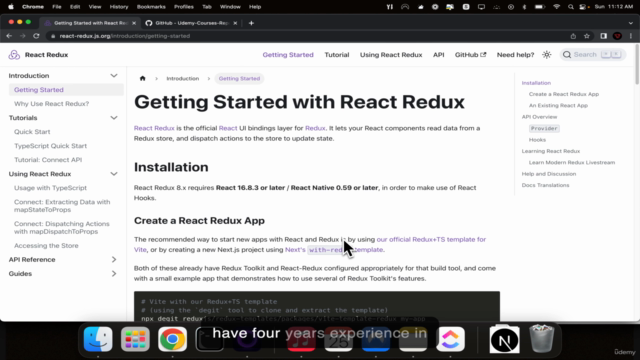Click the React Redux logo icon
Screen dimensions: 640x360
click(14, 55)
